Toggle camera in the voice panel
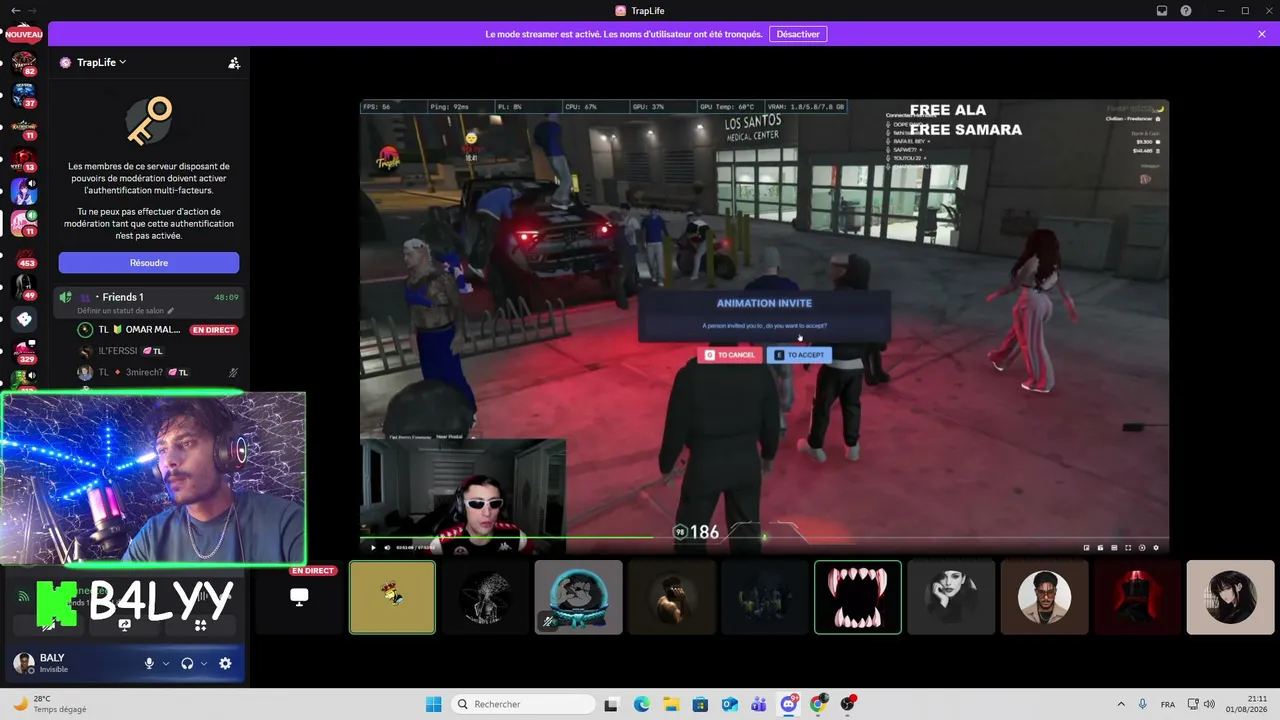 pos(49,624)
